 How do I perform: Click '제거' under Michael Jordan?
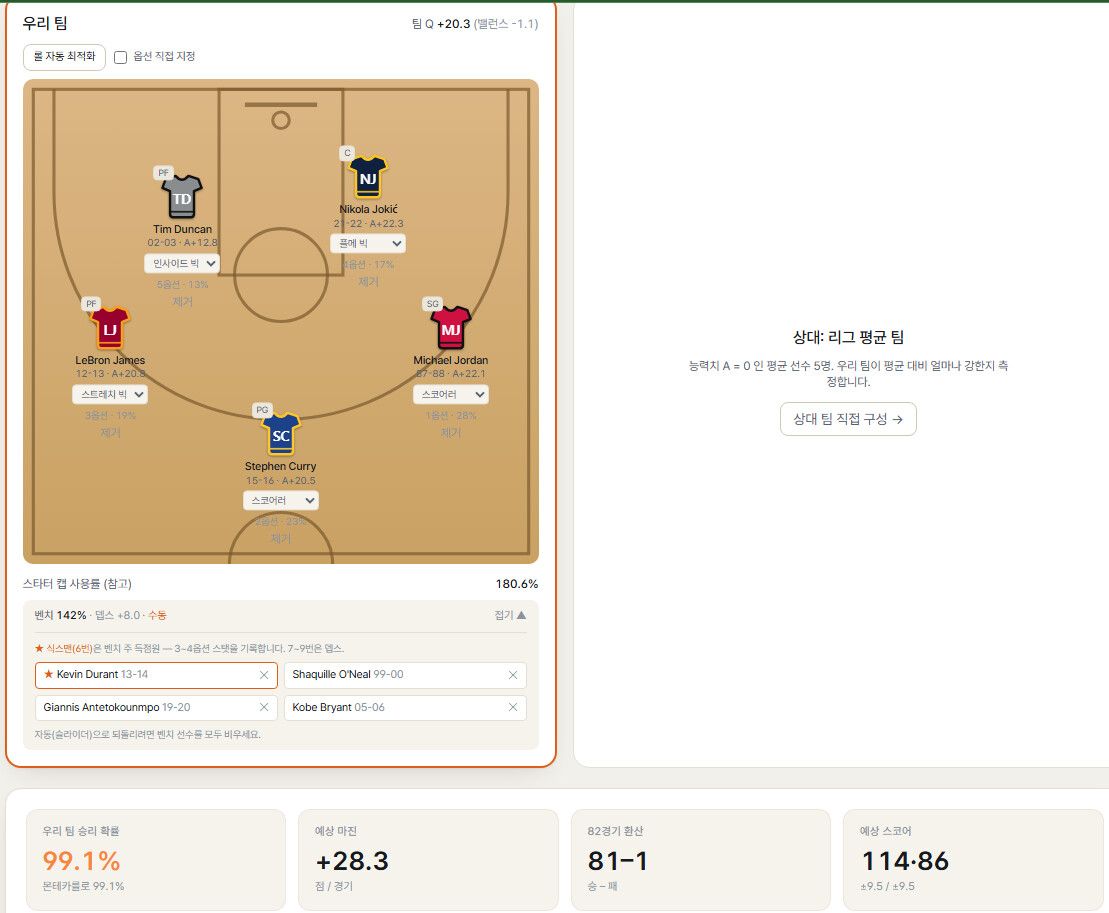tap(451, 433)
